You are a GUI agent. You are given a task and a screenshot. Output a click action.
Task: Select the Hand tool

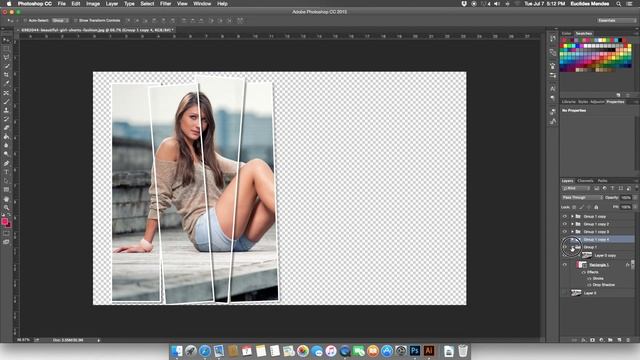click(x=6, y=199)
